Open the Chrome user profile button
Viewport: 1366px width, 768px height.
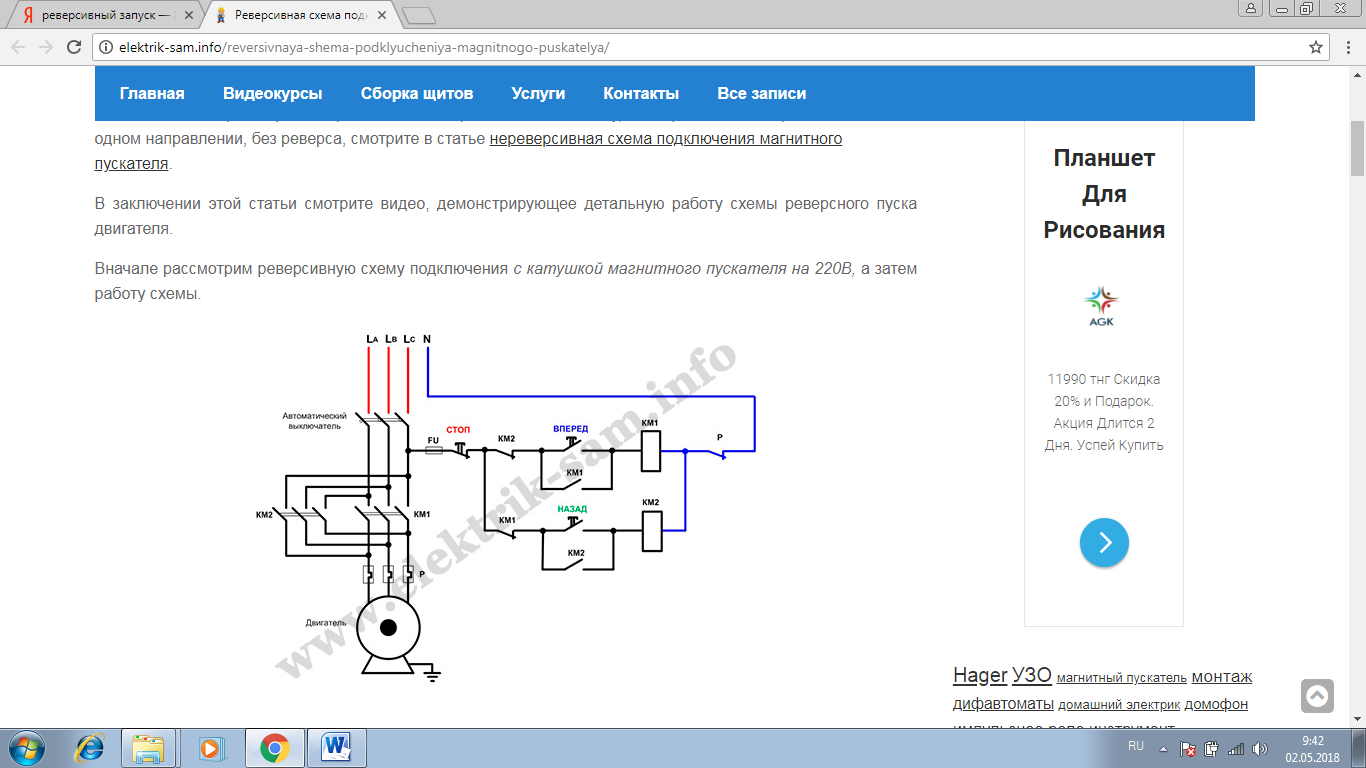[x=1250, y=8]
